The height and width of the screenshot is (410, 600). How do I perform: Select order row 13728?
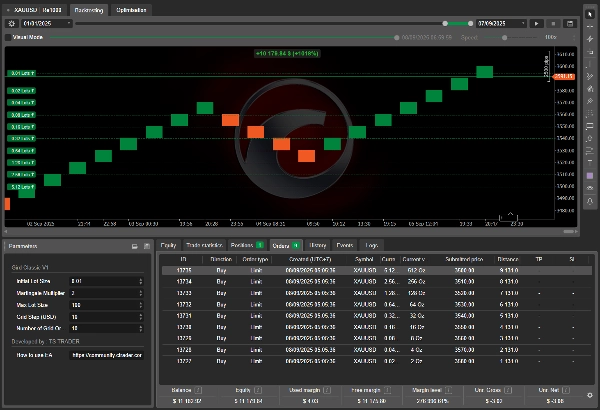point(377,350)
